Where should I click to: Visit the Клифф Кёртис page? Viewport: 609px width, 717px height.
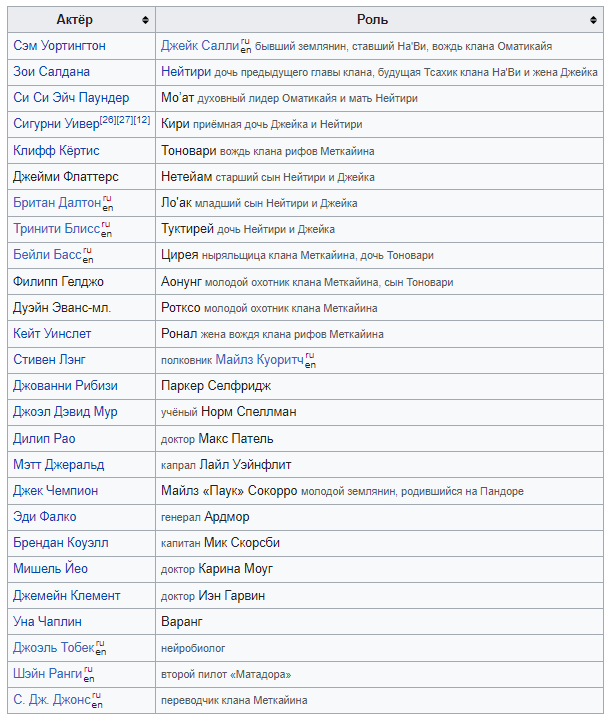(56, 150)
